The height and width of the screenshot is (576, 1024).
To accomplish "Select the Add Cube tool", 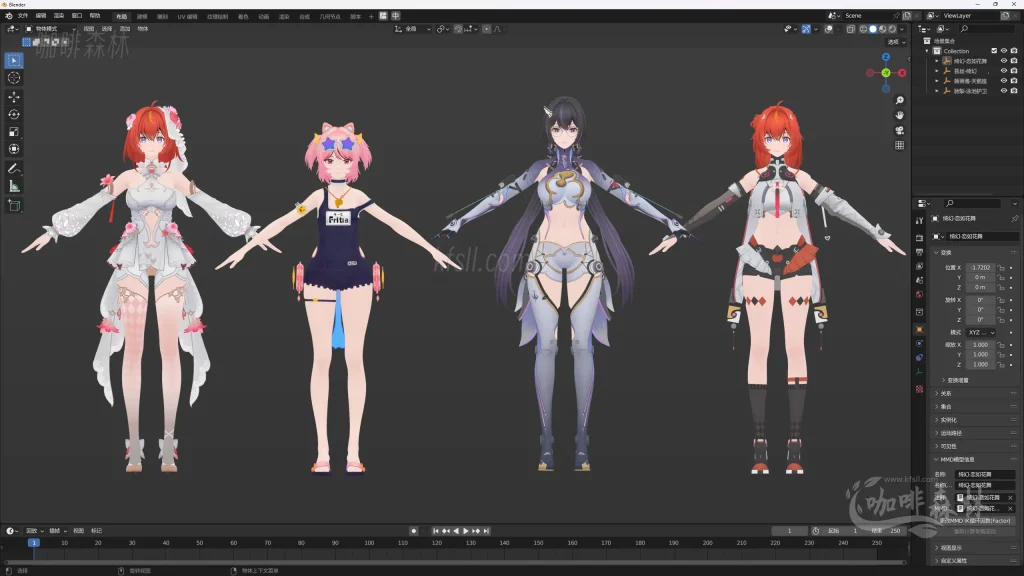I will click(x=14, y=206).
